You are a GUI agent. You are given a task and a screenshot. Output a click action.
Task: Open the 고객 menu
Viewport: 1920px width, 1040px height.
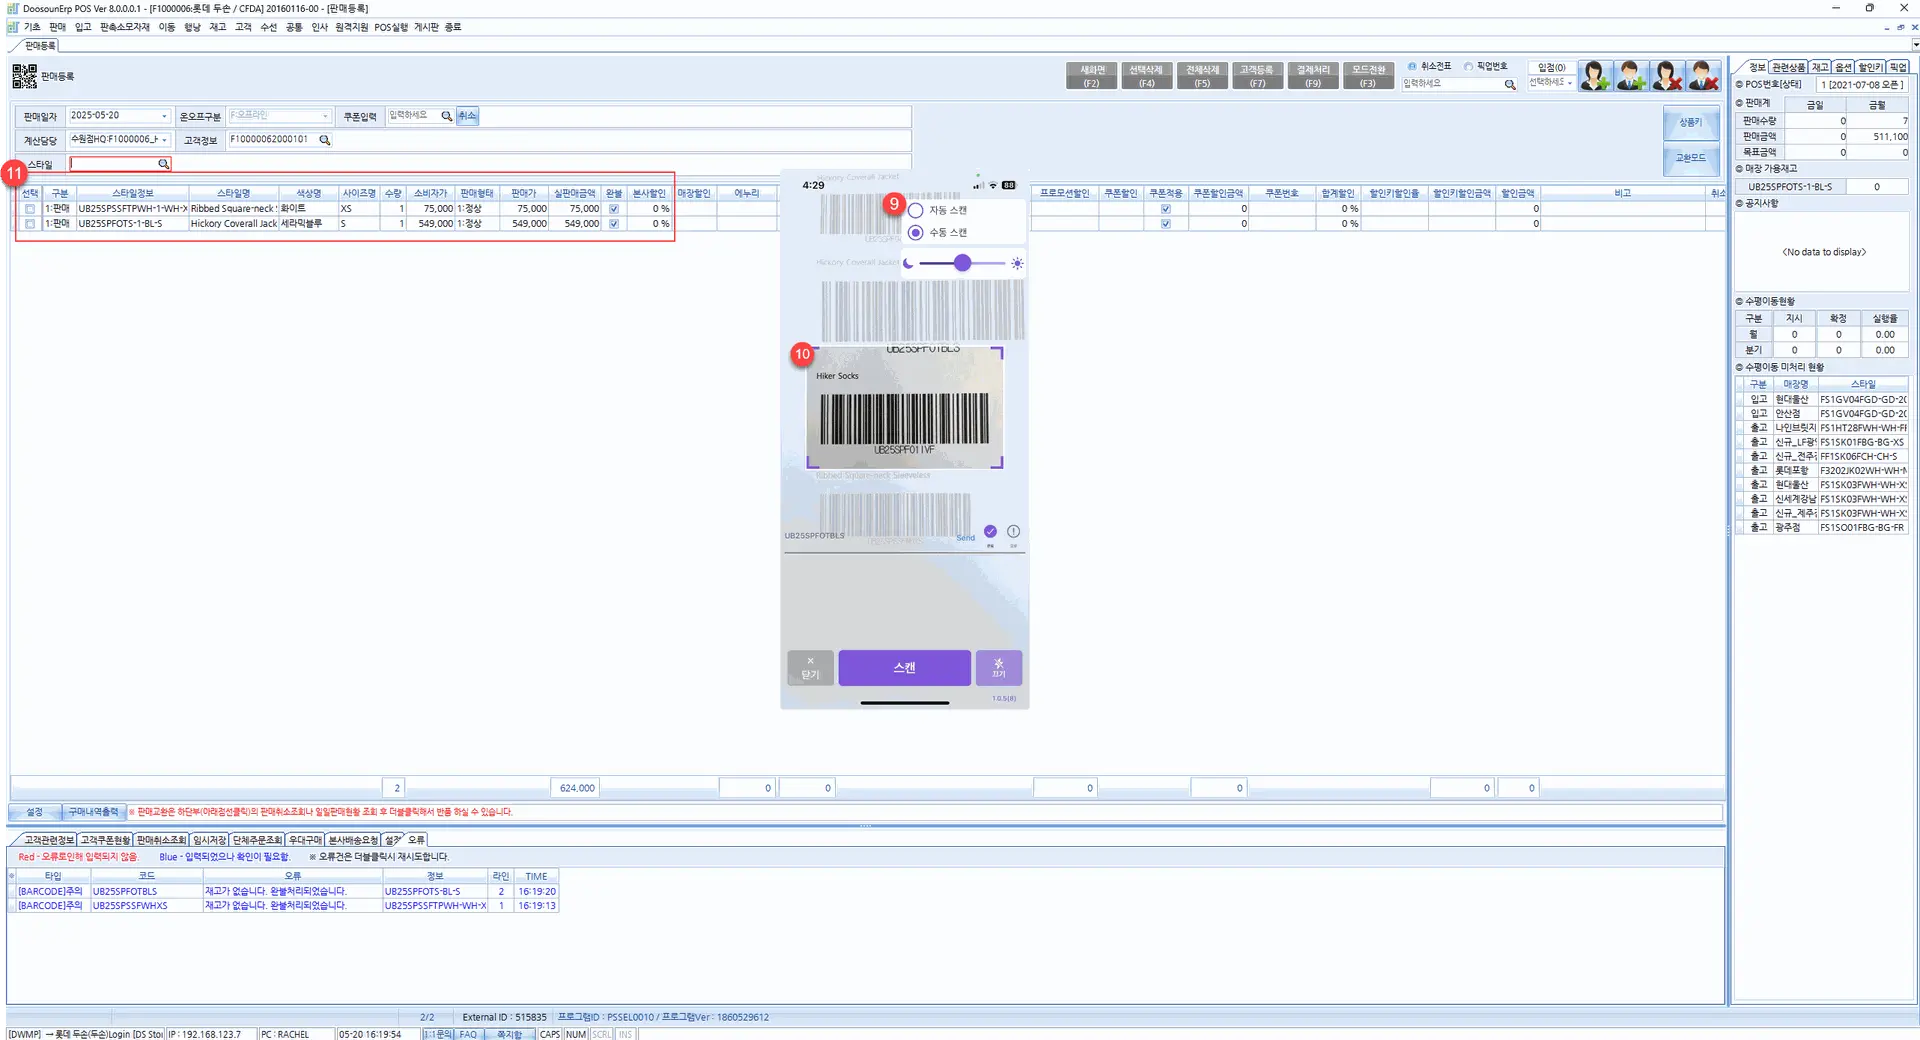(243, 27)
